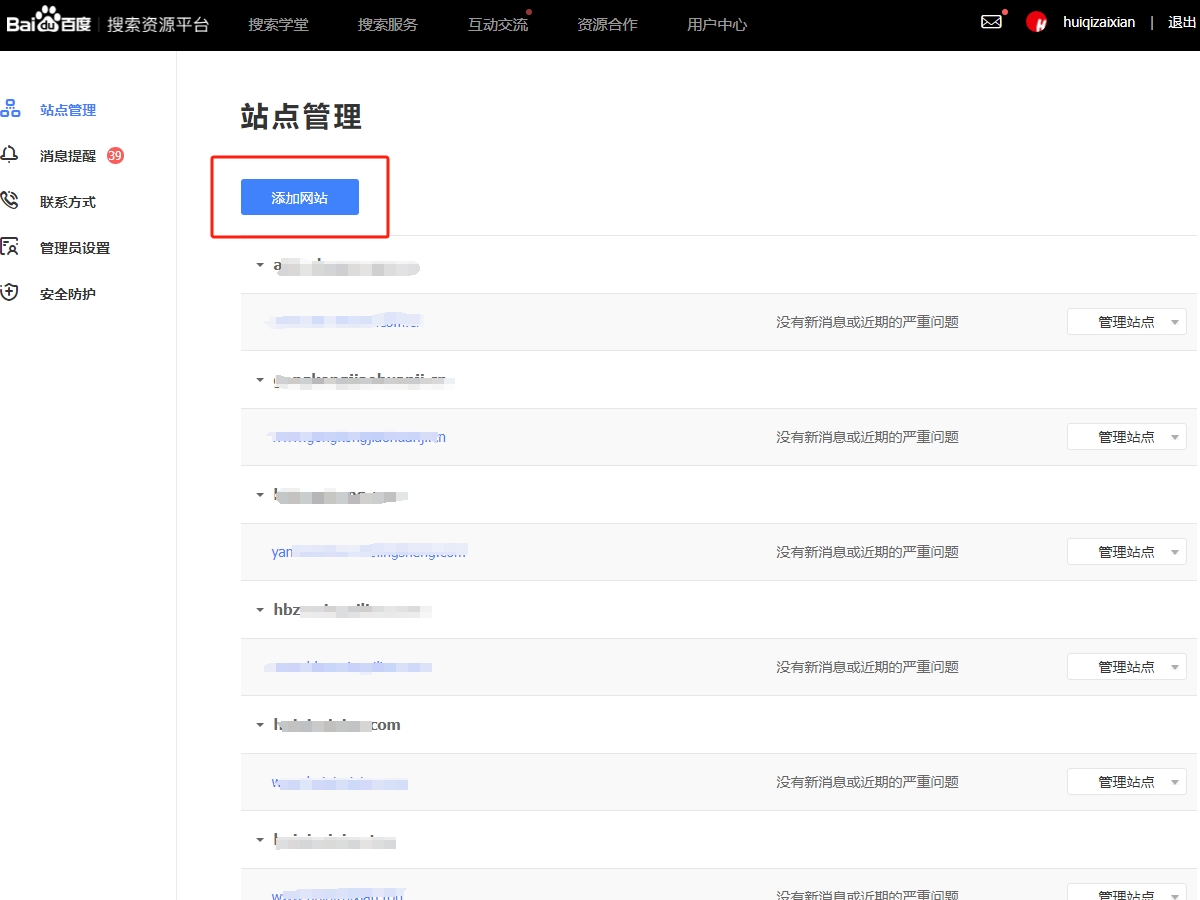Collapse the site group starting with "hbz"
1200x900 pixels.
coord(260,610)
